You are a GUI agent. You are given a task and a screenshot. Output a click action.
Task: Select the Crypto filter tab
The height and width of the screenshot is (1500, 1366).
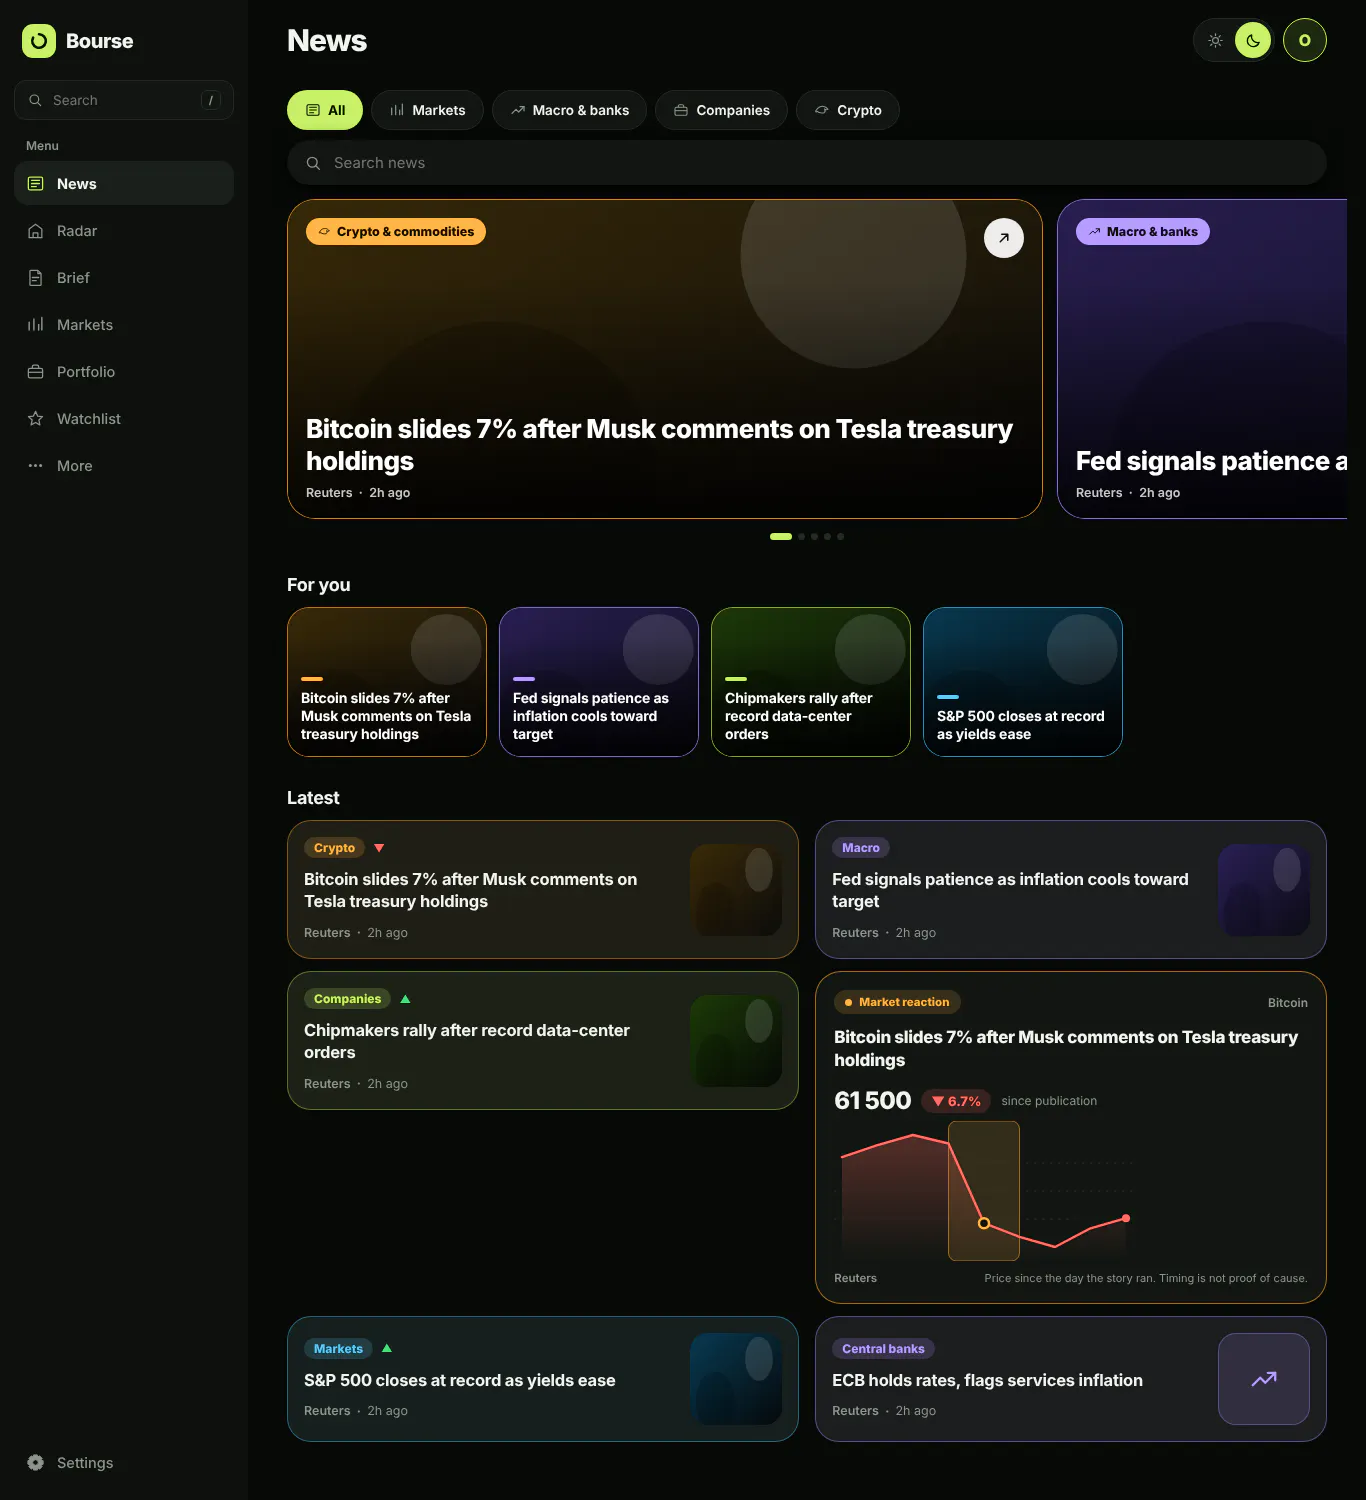848,110
